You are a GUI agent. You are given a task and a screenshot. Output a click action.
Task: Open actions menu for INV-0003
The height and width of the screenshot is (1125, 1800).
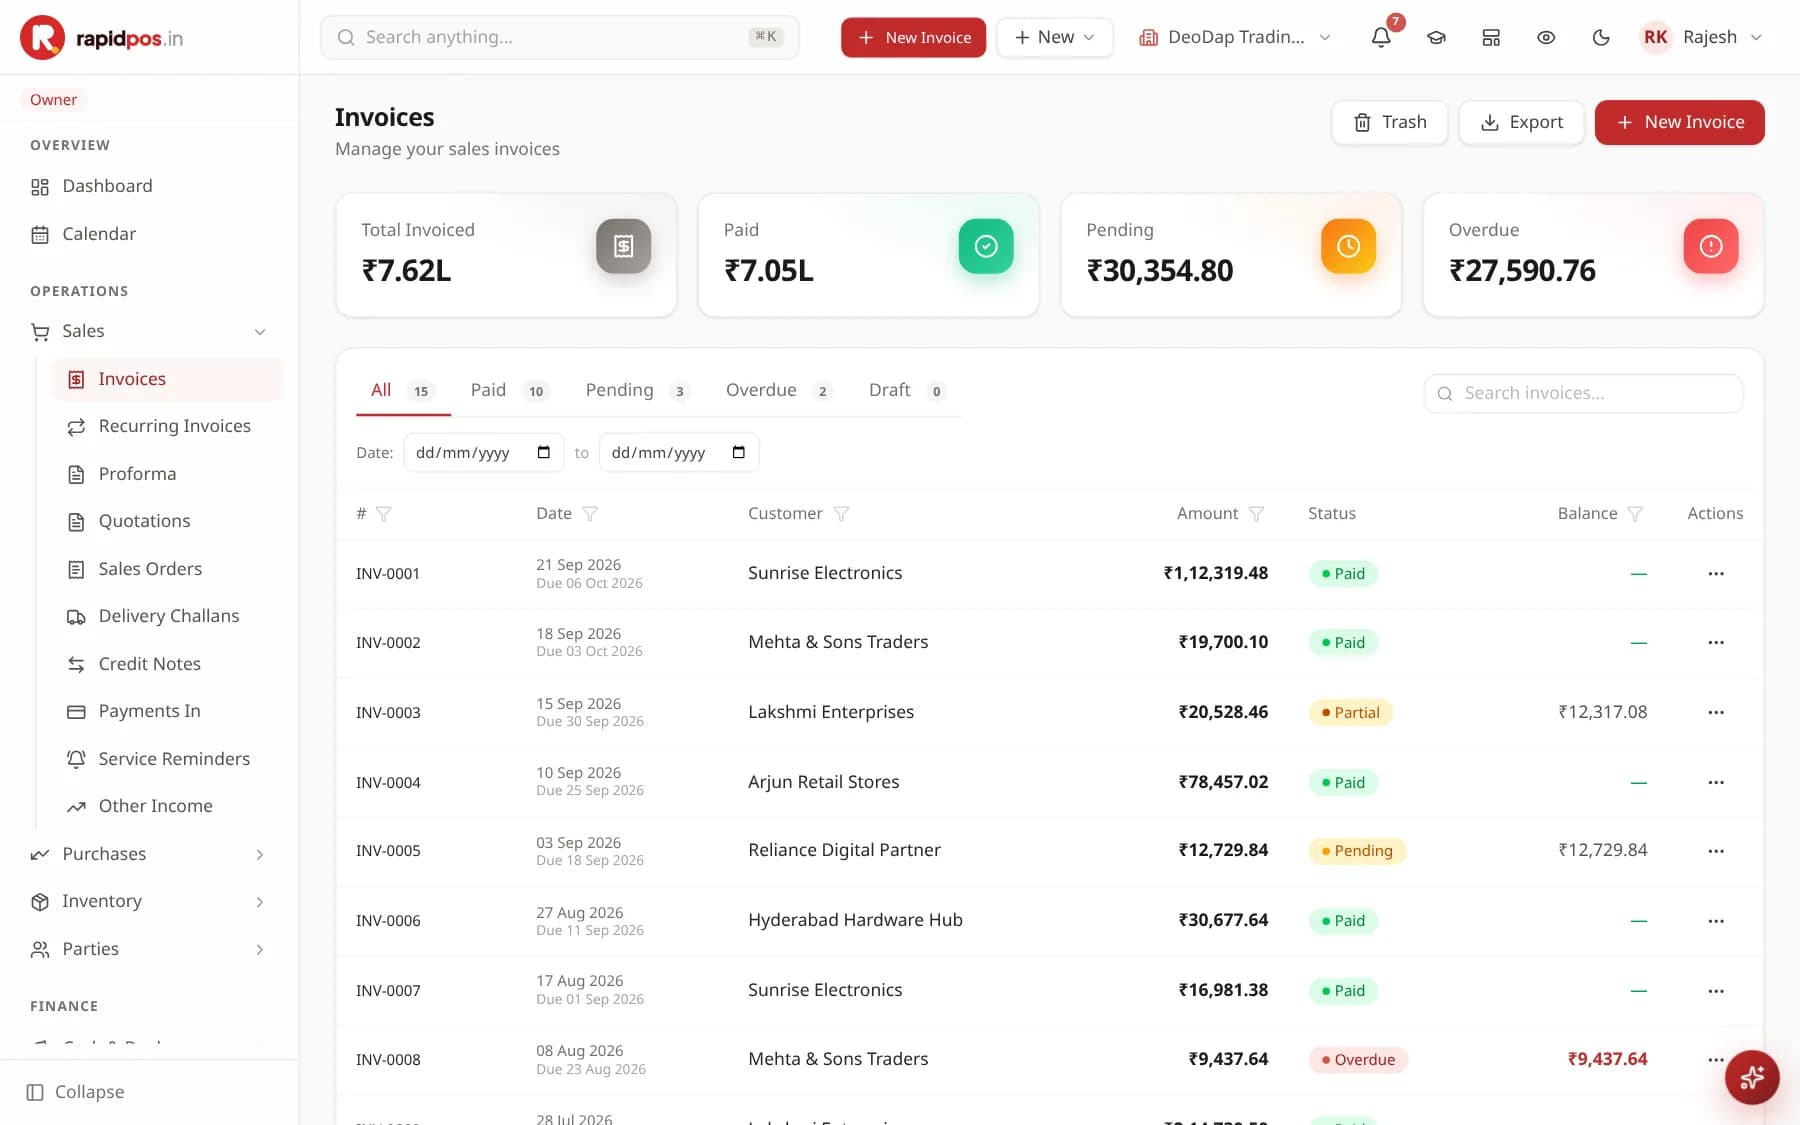point(1716,712)
